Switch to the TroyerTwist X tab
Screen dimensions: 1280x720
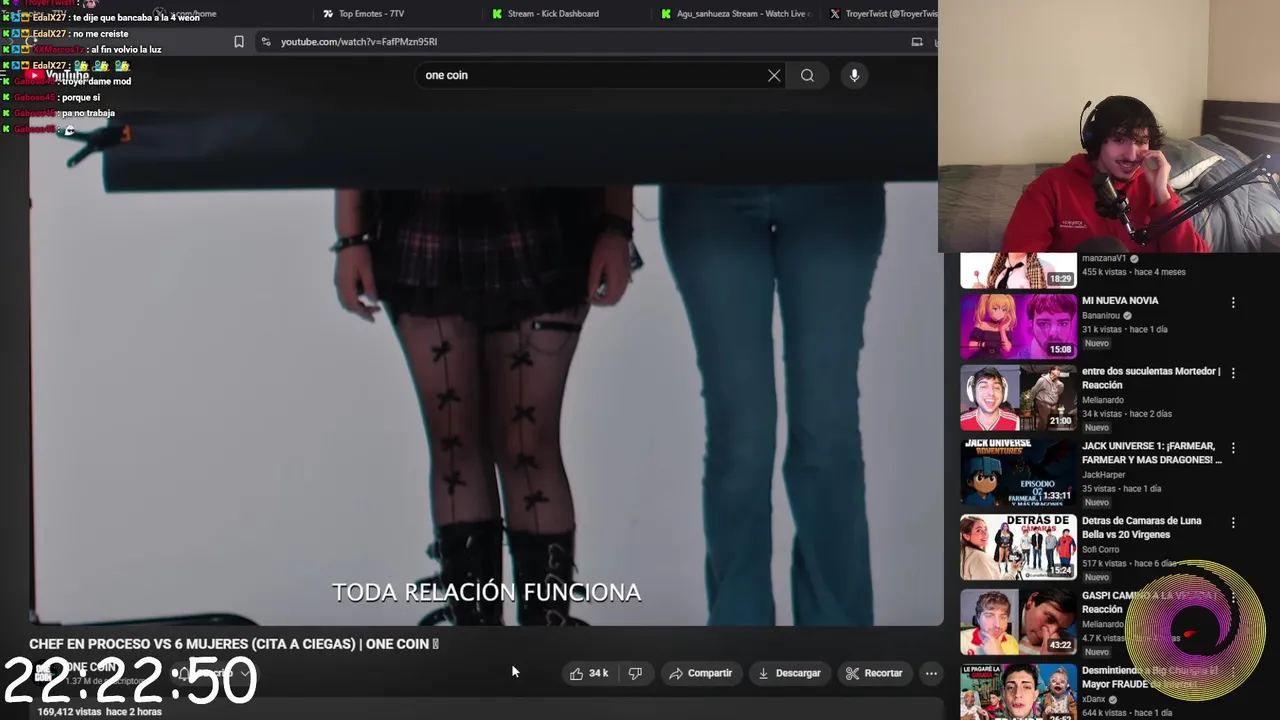[884, 14]
